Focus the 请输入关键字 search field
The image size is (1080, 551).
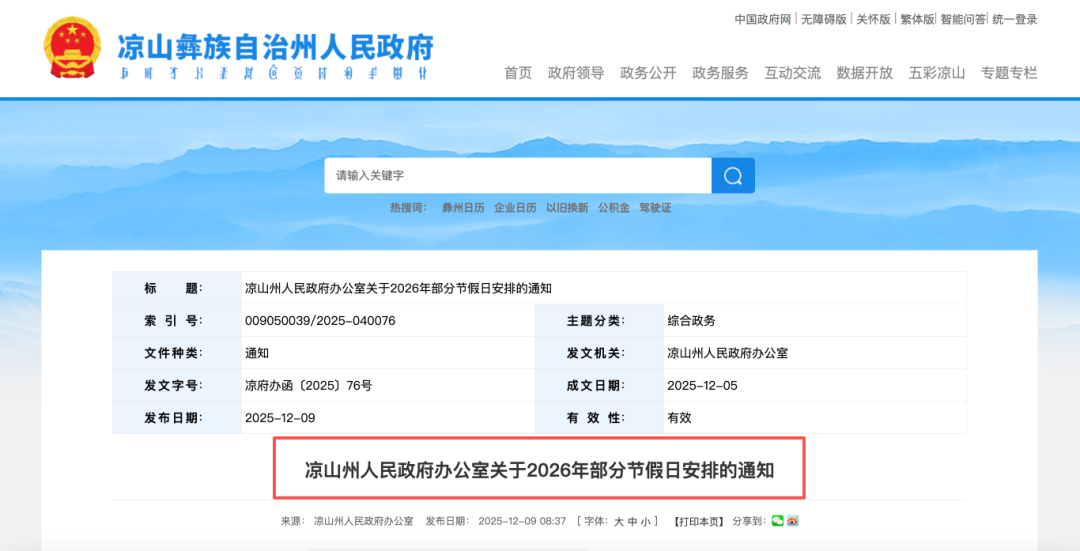point(518,176)
